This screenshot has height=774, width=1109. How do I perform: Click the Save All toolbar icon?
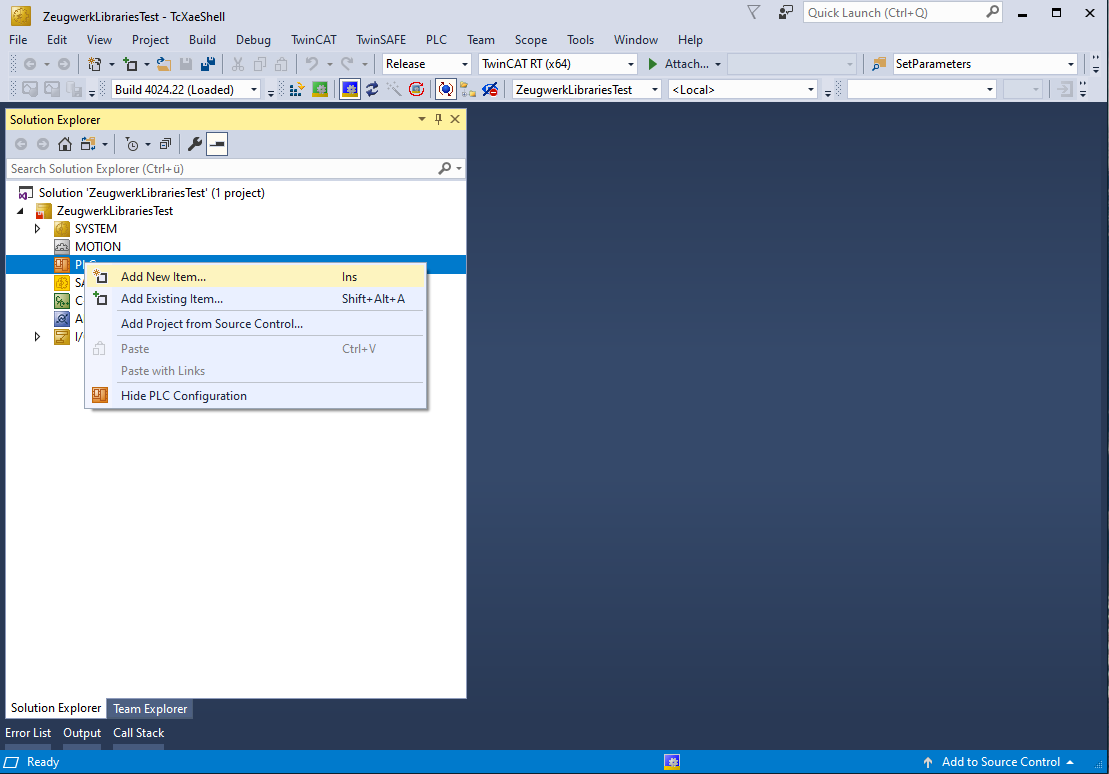(208, 64)
